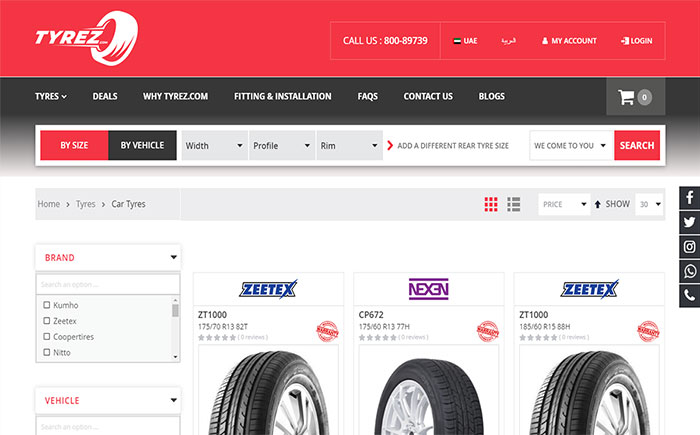Open the Zeetex ZT1000 175/70 R13 tyre image

coord(268,390)
